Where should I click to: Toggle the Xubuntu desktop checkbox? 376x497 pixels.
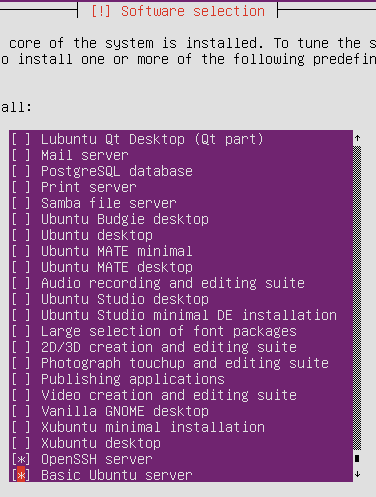pyautogui.click(x=21, y=443)
